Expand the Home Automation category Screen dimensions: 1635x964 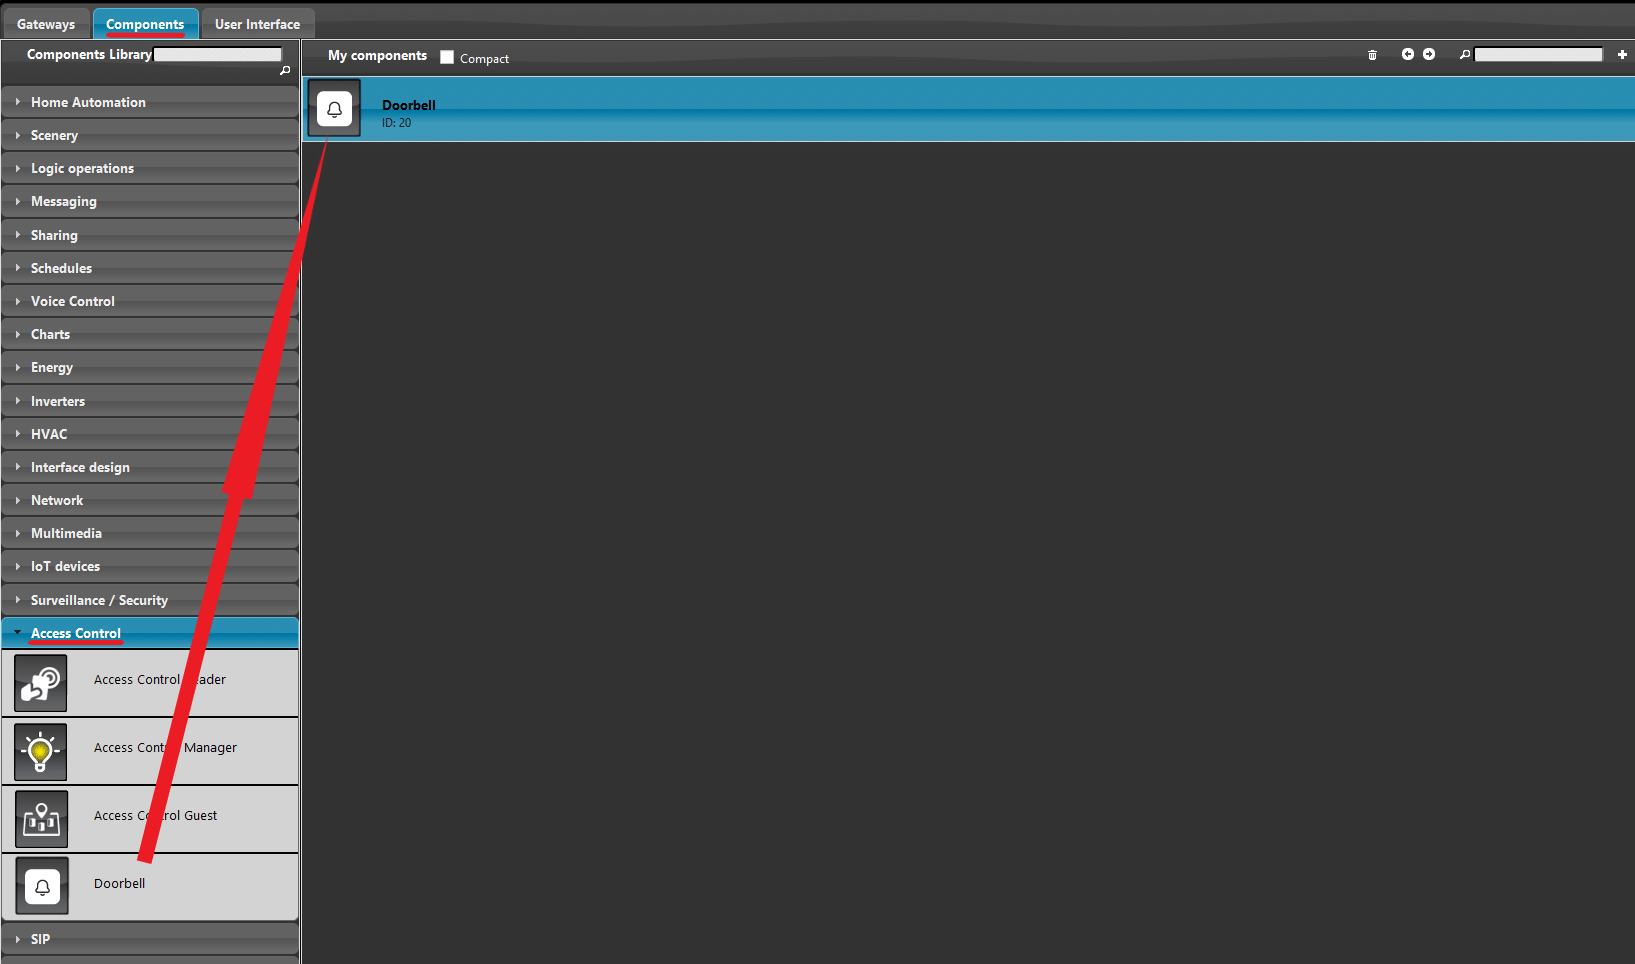[x=150, y=102]
